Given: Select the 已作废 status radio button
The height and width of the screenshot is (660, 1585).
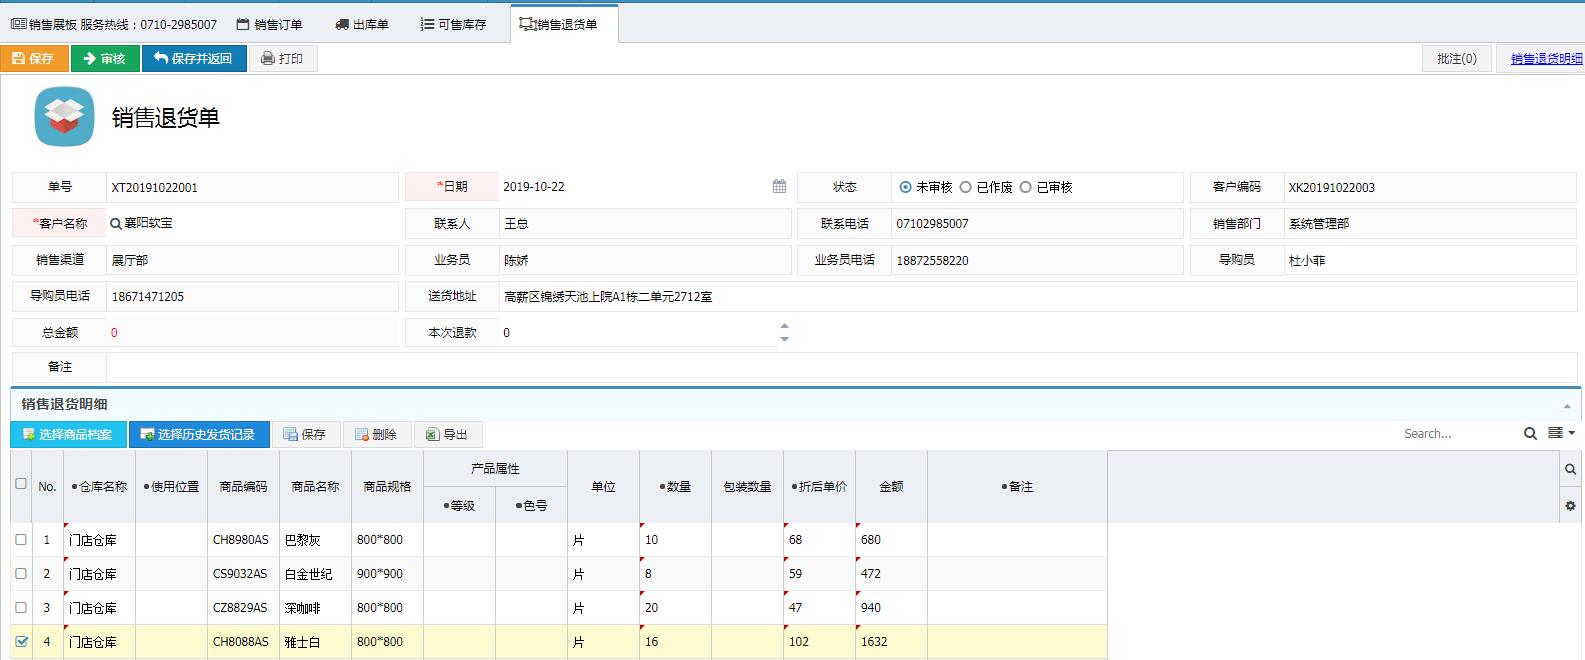Looking at the screenshot, I should point(966,187).
